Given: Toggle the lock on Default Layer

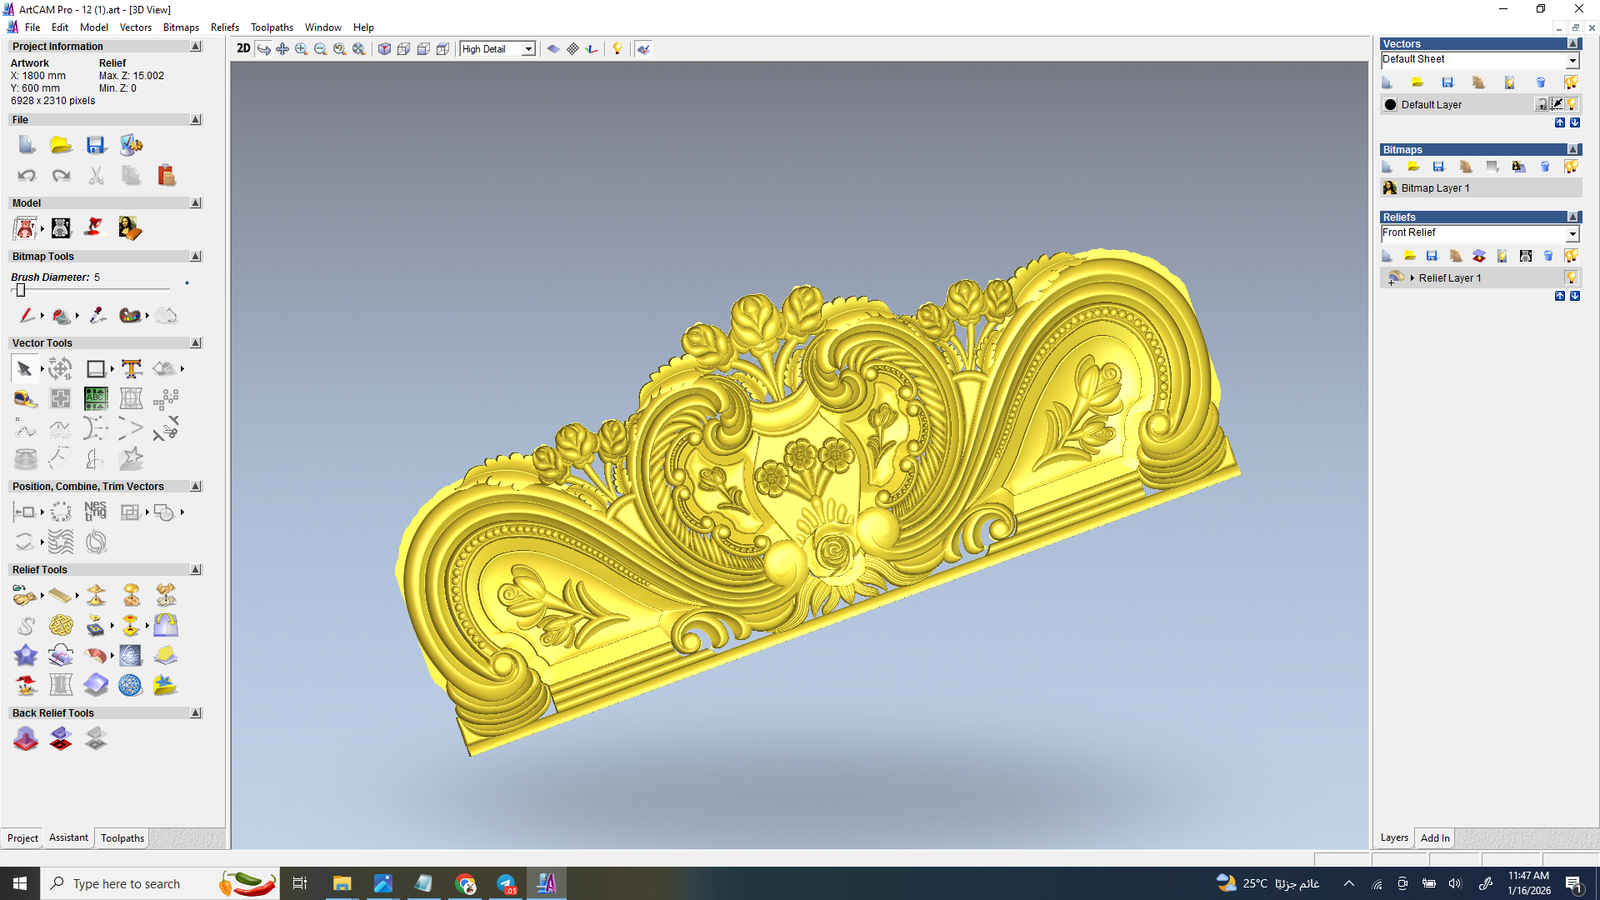Looking at the screenshot, I should (1542, 105).
